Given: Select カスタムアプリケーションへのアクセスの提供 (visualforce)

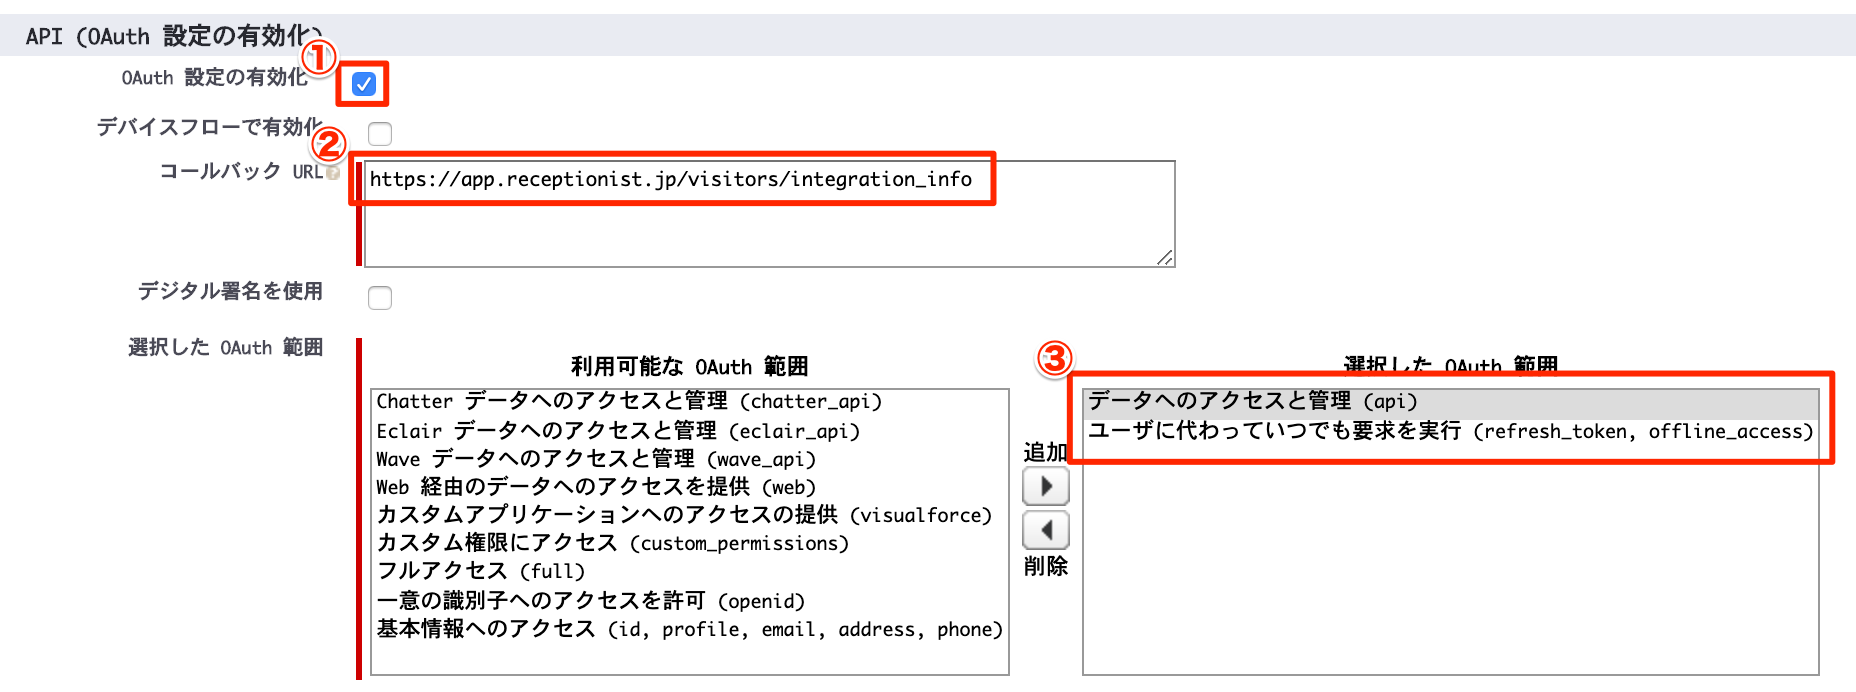Looking at the screenshot, I should click(684, 515).
